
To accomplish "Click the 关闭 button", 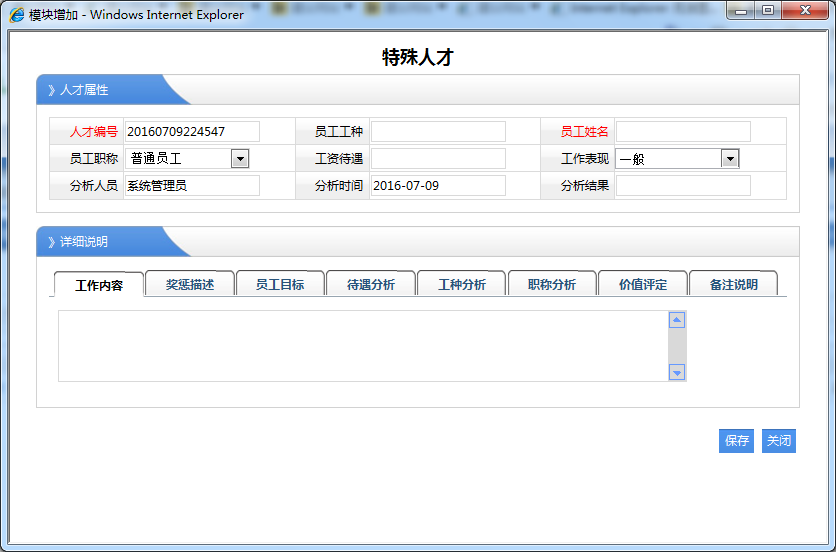I will point(779,441).
